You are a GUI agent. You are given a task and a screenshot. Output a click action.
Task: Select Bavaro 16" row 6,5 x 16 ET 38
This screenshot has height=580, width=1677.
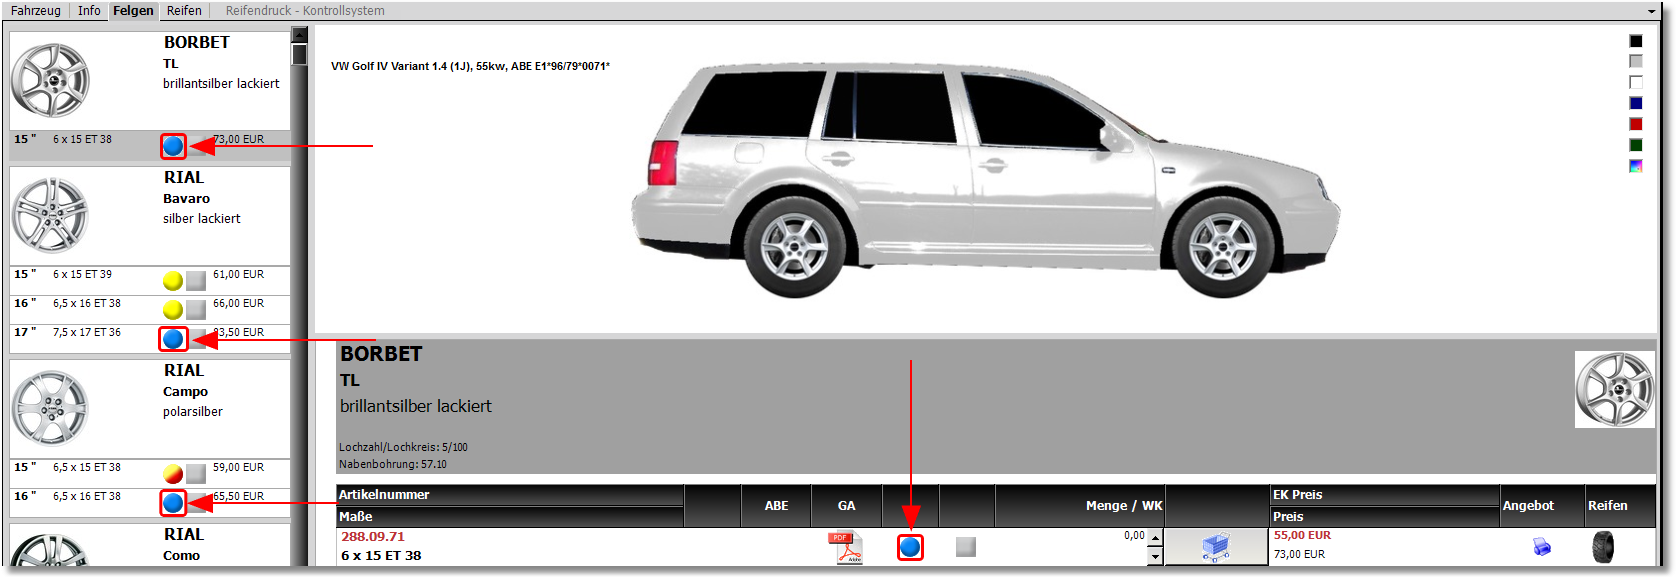[x=150, y=308]
